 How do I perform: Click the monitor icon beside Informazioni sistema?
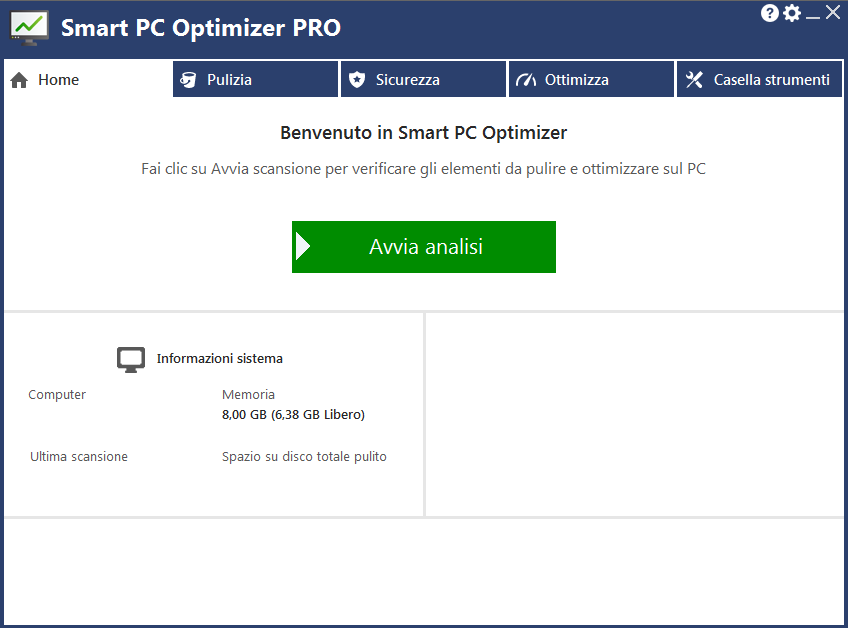coord(131,360)
